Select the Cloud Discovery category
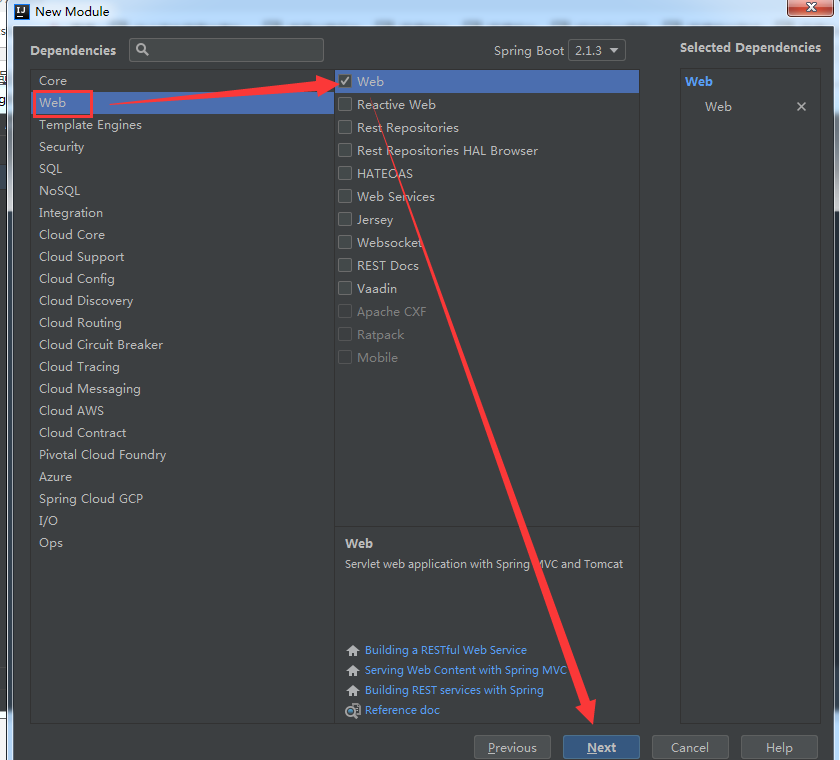This screenshot has width=840, height=760. (182, 300)
